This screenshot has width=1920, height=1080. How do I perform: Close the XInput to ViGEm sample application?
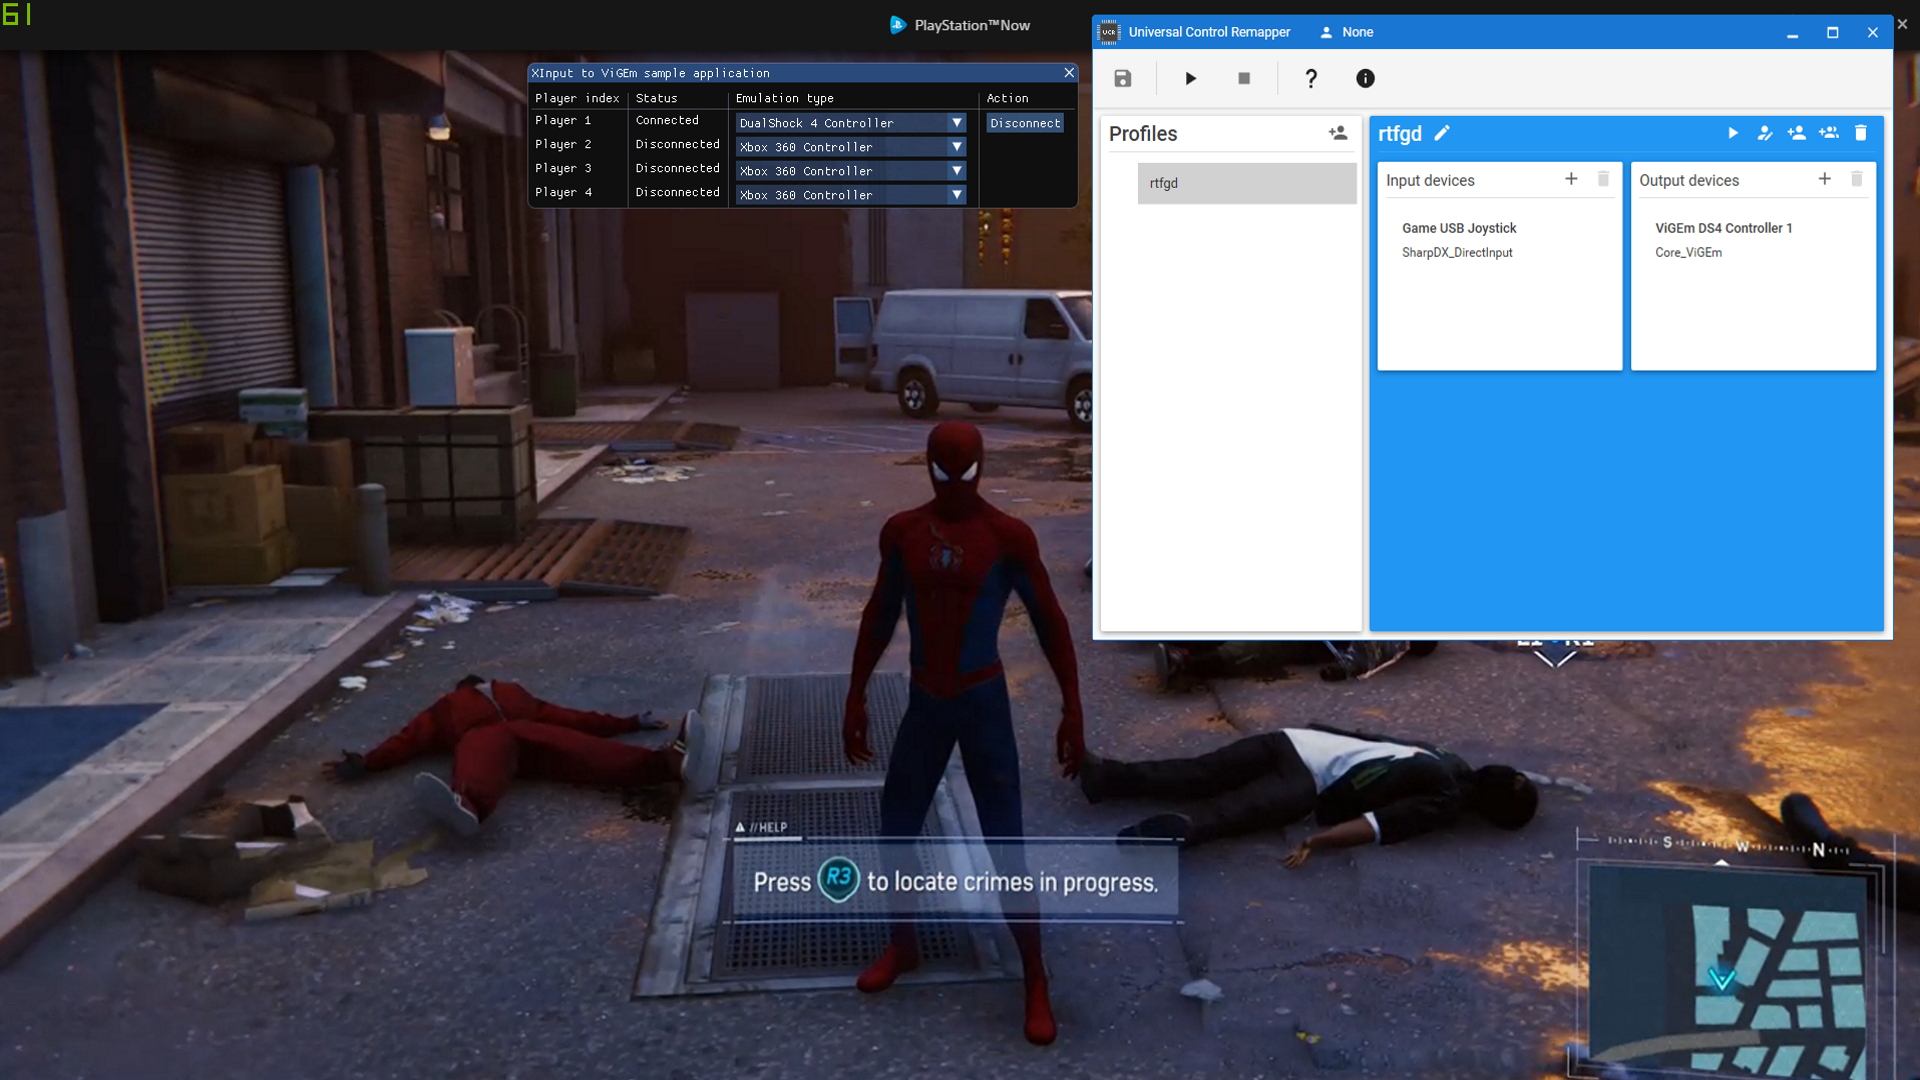1069,73
